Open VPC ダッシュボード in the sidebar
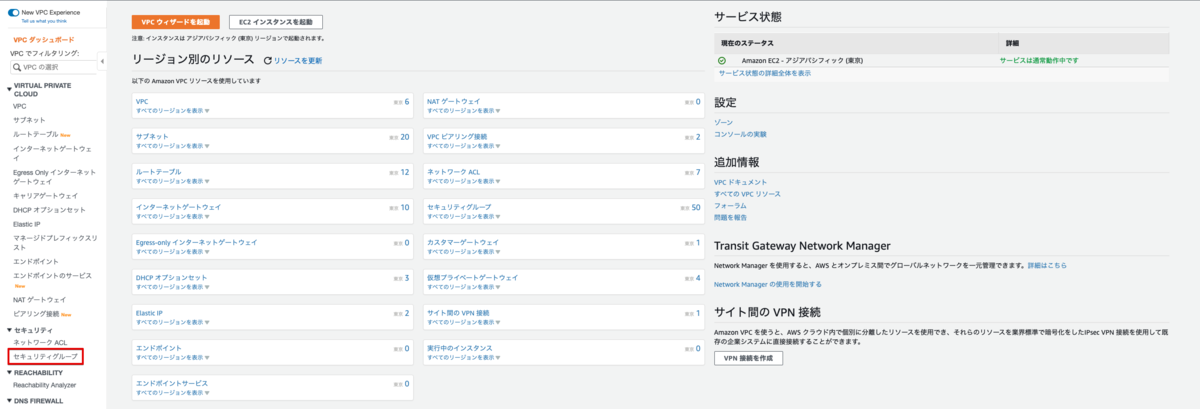1200x409 pixels. coord(43,38)
